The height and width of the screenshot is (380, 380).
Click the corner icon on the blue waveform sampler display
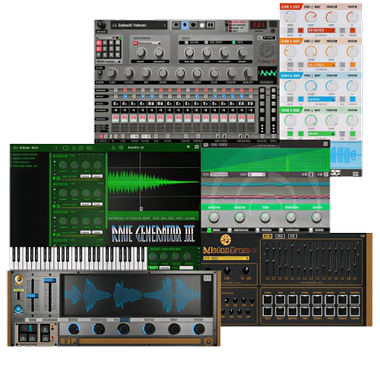(x=207, y=278)
